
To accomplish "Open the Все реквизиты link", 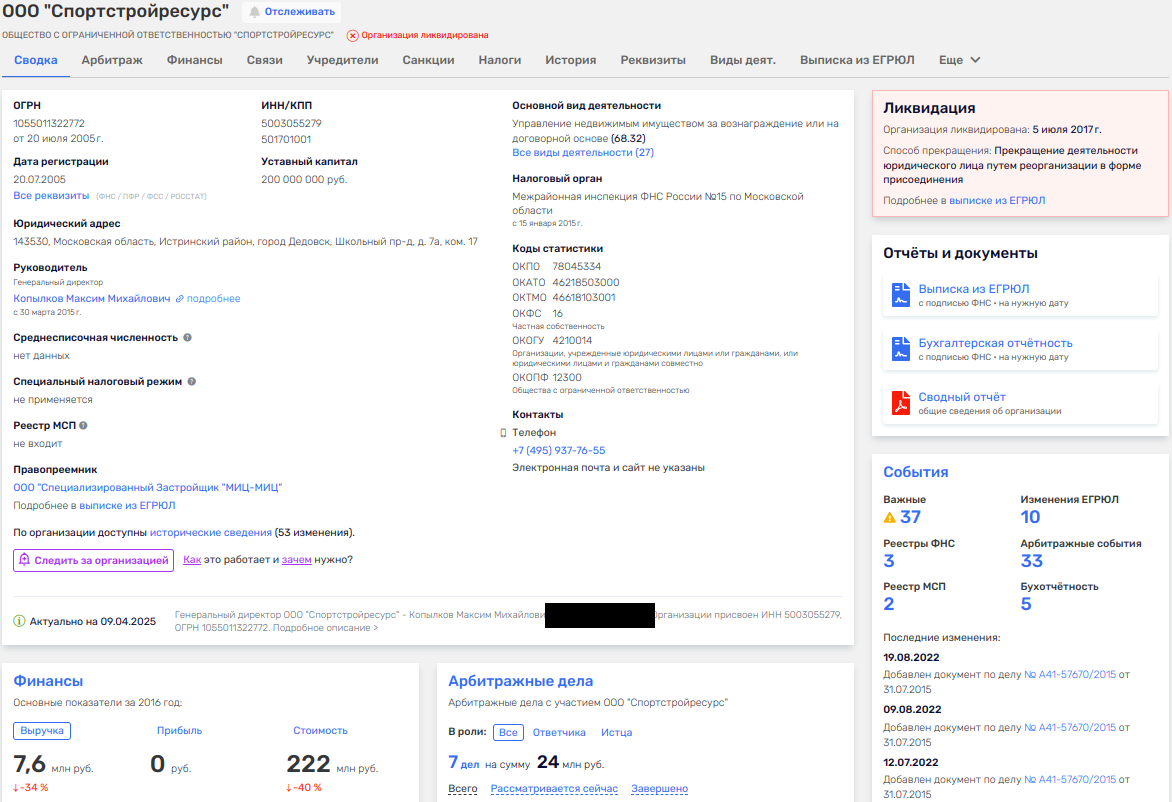I will tap(51, 196).
